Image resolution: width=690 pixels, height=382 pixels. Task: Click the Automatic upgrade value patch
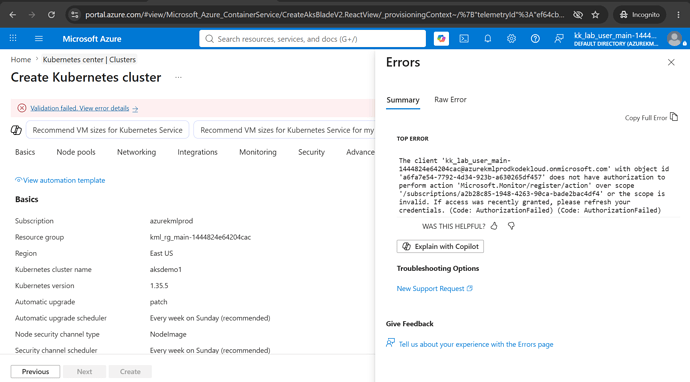click(x=158, y=302)
